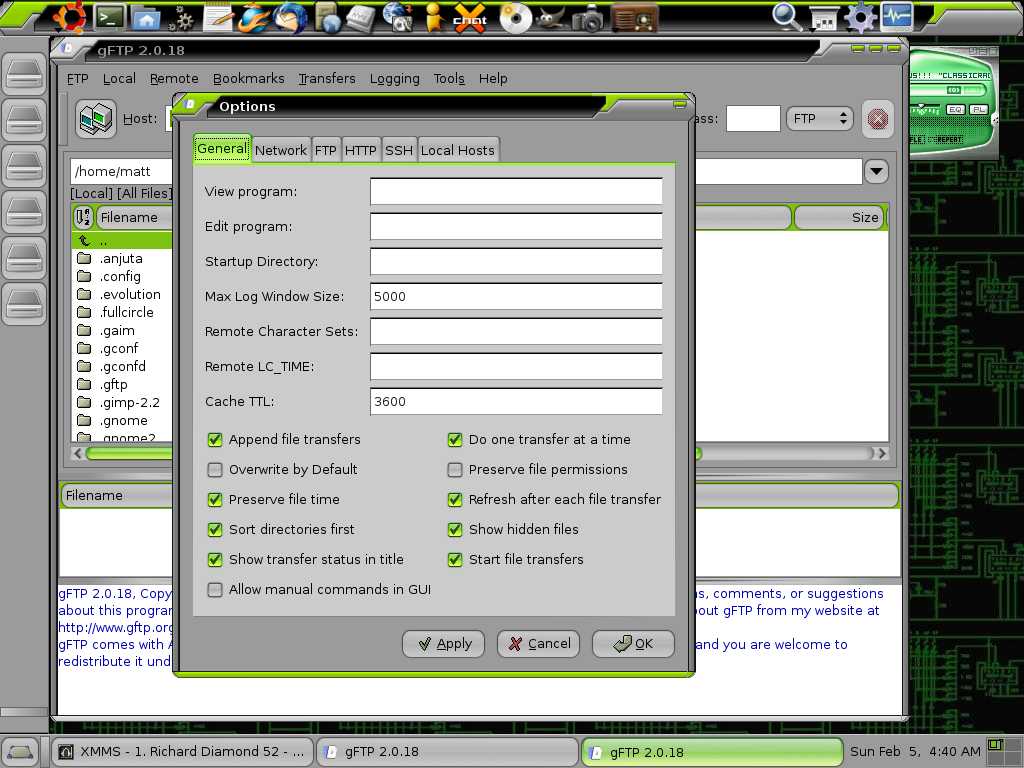This screenshot has width=1024, height=768.
Task: Select the .anjuta folder
Action: coord(121,258)
